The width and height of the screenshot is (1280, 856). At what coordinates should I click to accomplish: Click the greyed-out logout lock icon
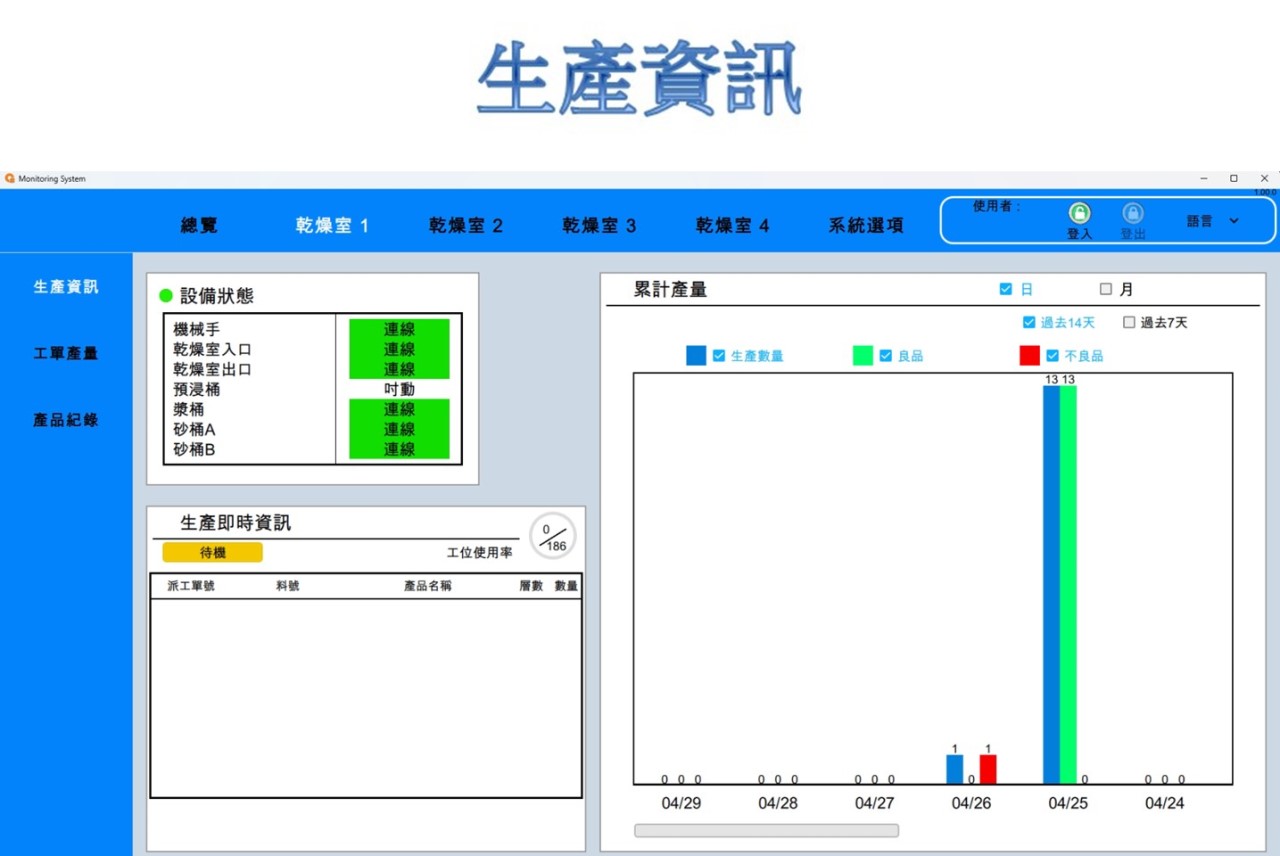pos(1132,213)
